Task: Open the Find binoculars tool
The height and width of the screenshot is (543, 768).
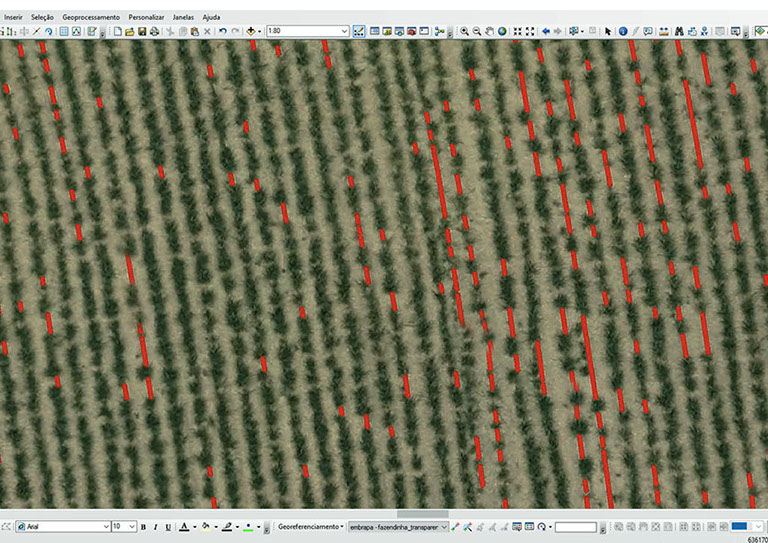Action: (x=678, y=31)
